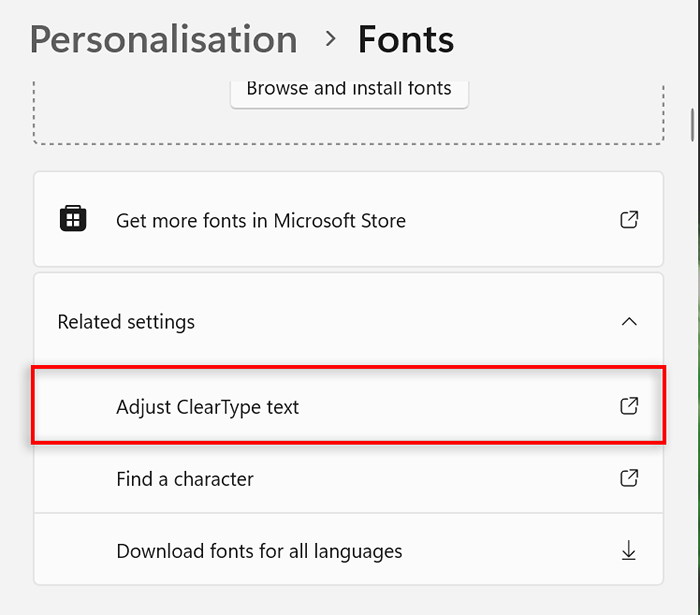
Task: Open the Find a character option
Action: [348, 478]
